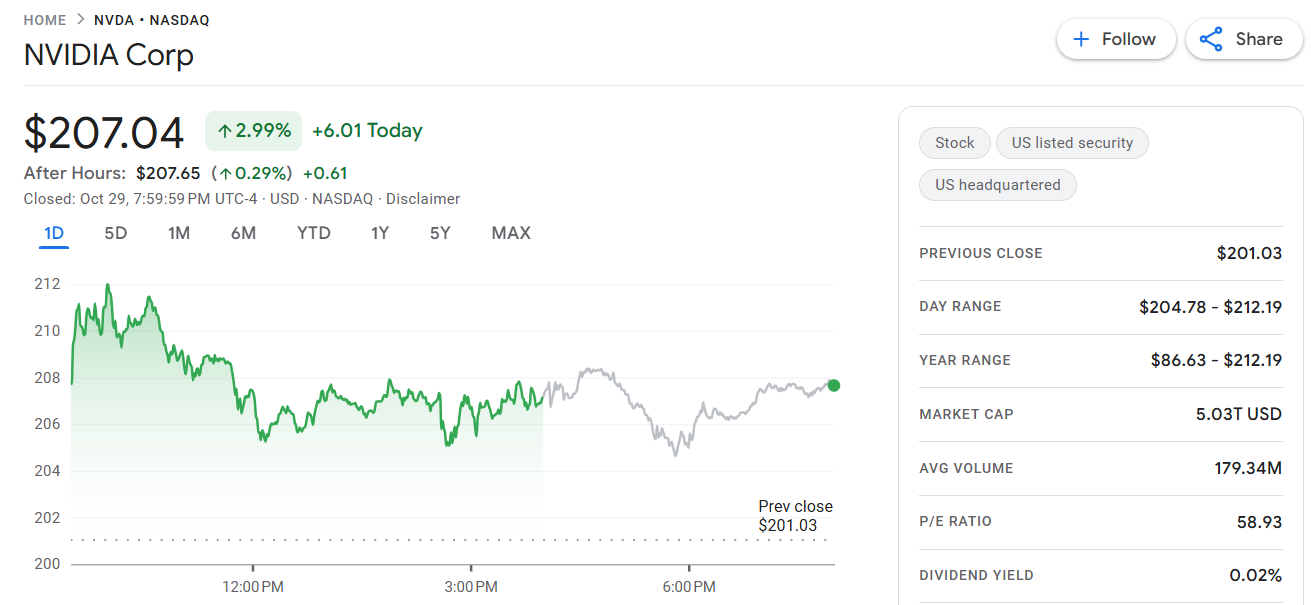The height and width of the screenshot is (605, 1311).
Task: Switch to the 5Y chart view
Action: (440, 233)
